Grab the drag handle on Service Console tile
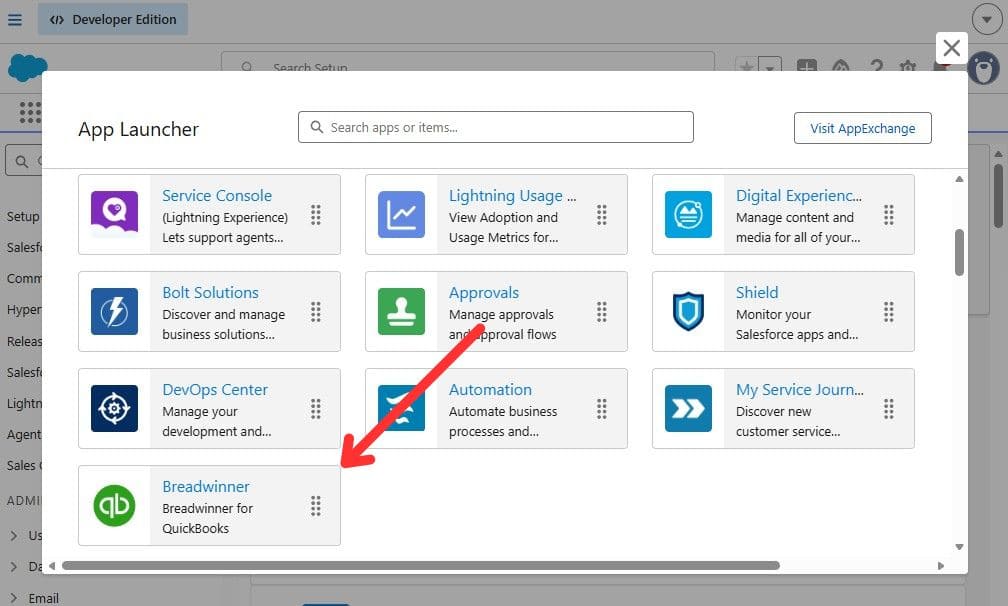 coord(316,215)
